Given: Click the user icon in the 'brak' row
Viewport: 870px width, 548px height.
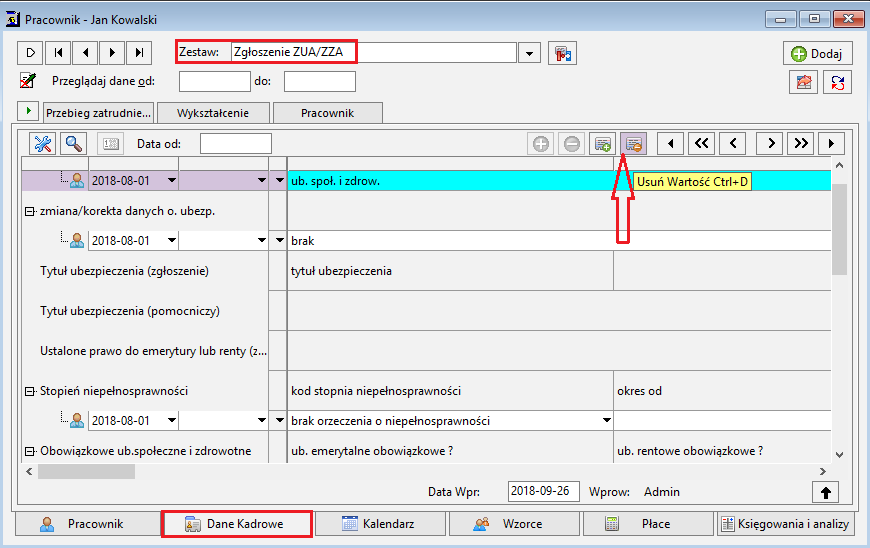Looking at the screenshot, I should [x=77, y=240].
